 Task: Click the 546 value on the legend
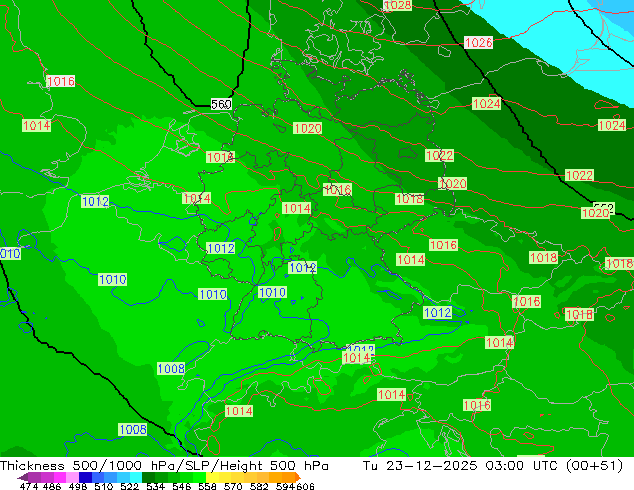[x=181, y=486]
